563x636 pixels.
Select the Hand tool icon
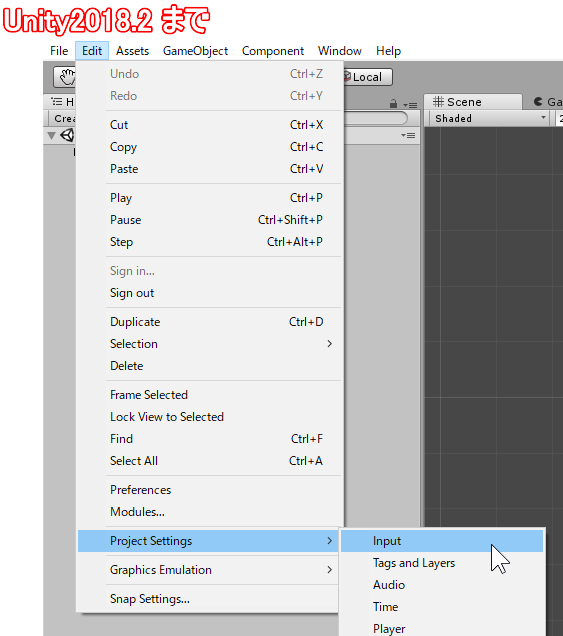(67, 77)
